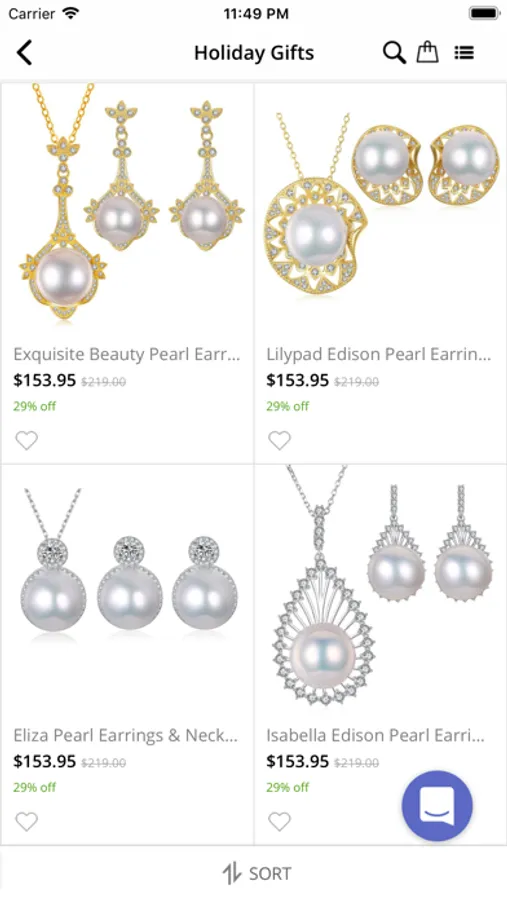This screenshot has height=900, width=507.
Task: Tap the Holiday Gifts page title
Action: click(x=254, y=53)
